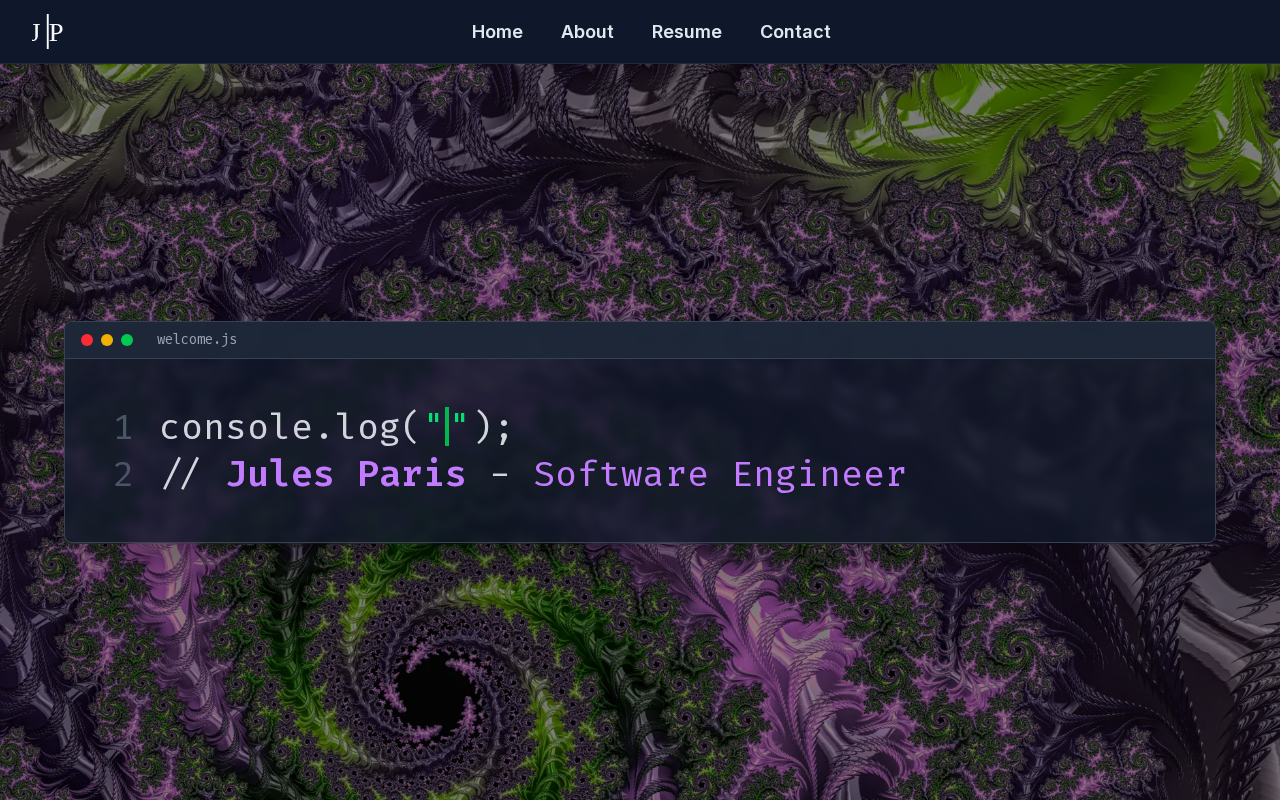Navigate to the Contact page
Image resolution: width=1280 pixels, height=800 pixels.
[x=795, y=32]
